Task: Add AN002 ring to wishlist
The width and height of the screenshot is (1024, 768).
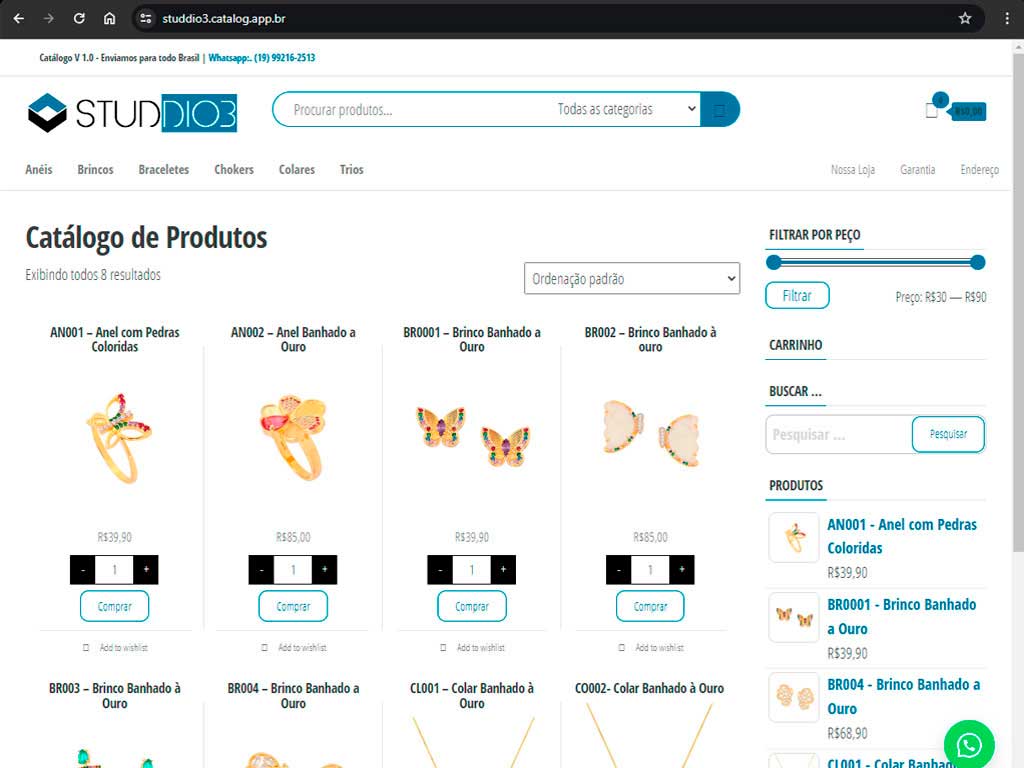Action: pos(293,648)
